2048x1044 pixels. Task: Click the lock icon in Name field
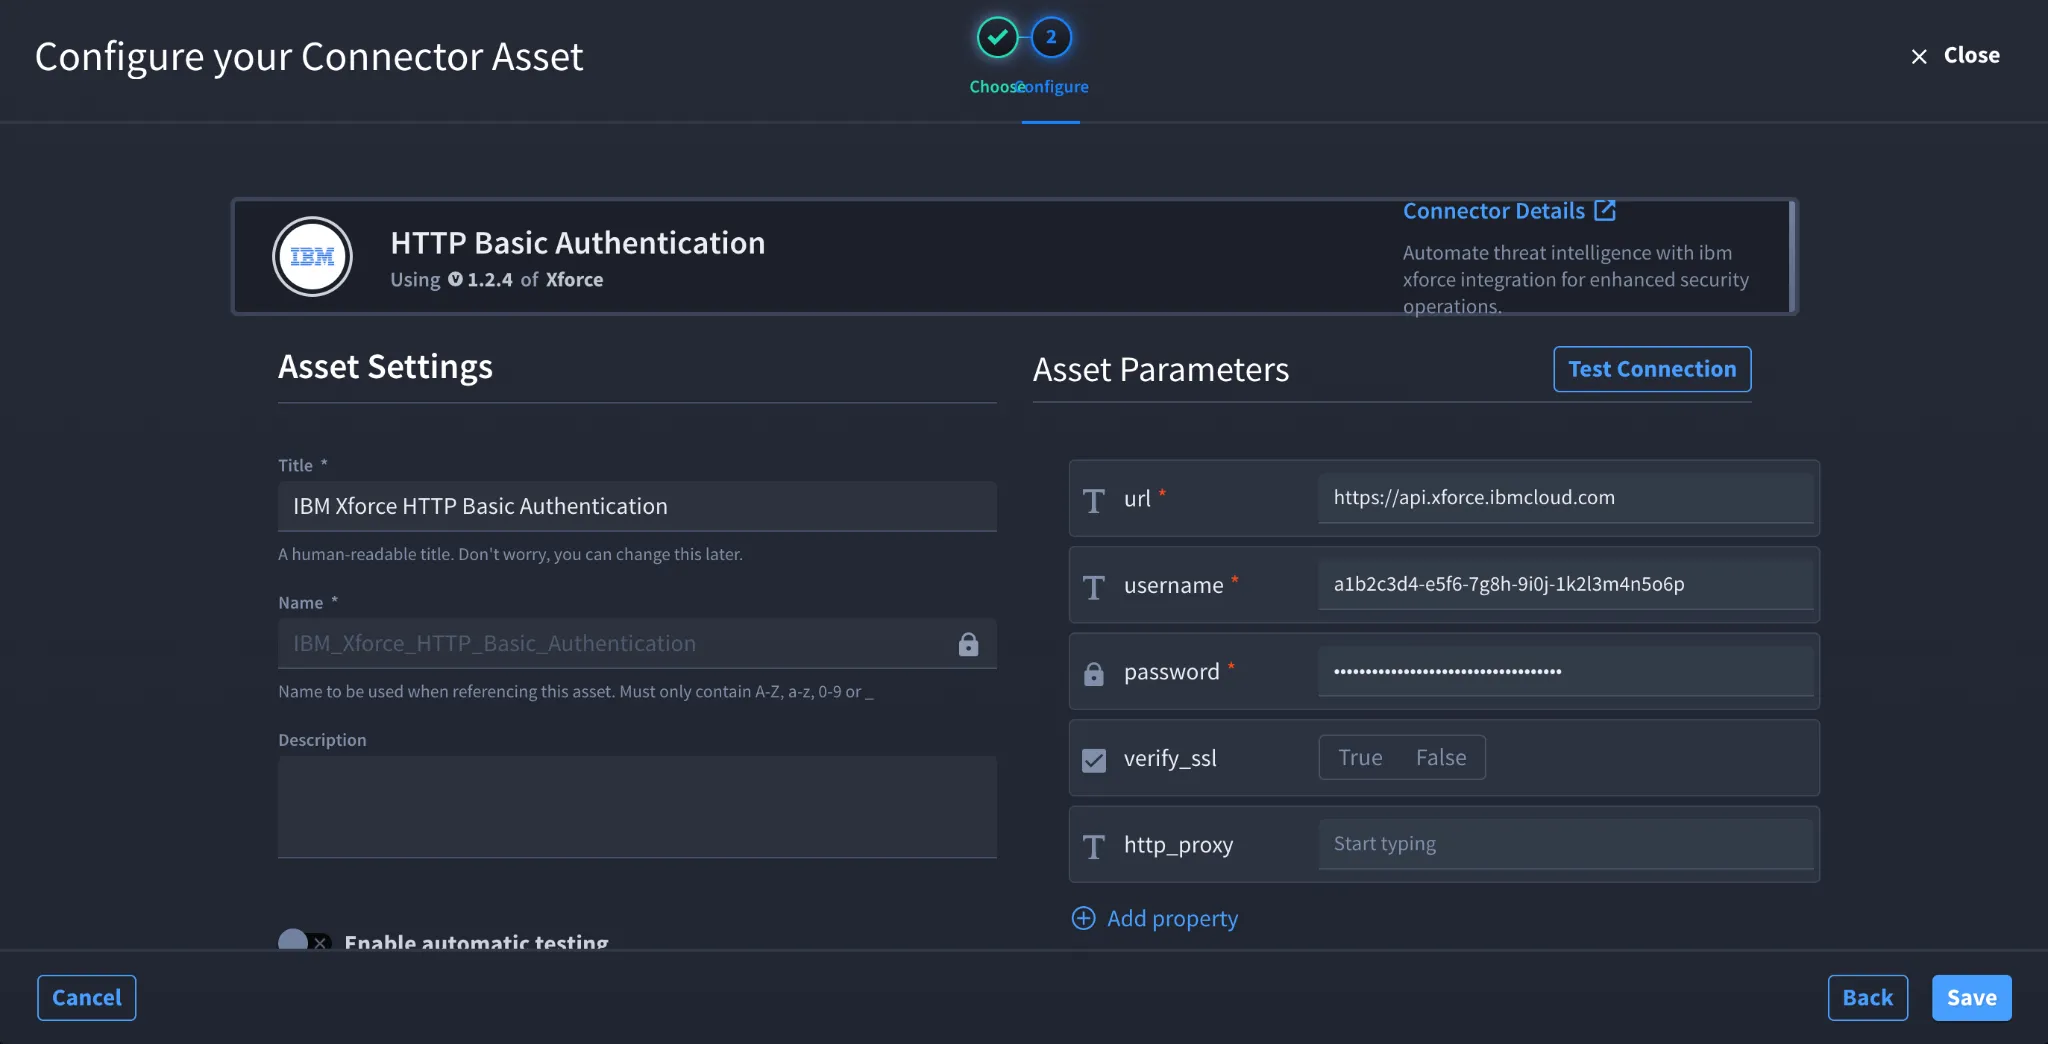tap(968, 644)
